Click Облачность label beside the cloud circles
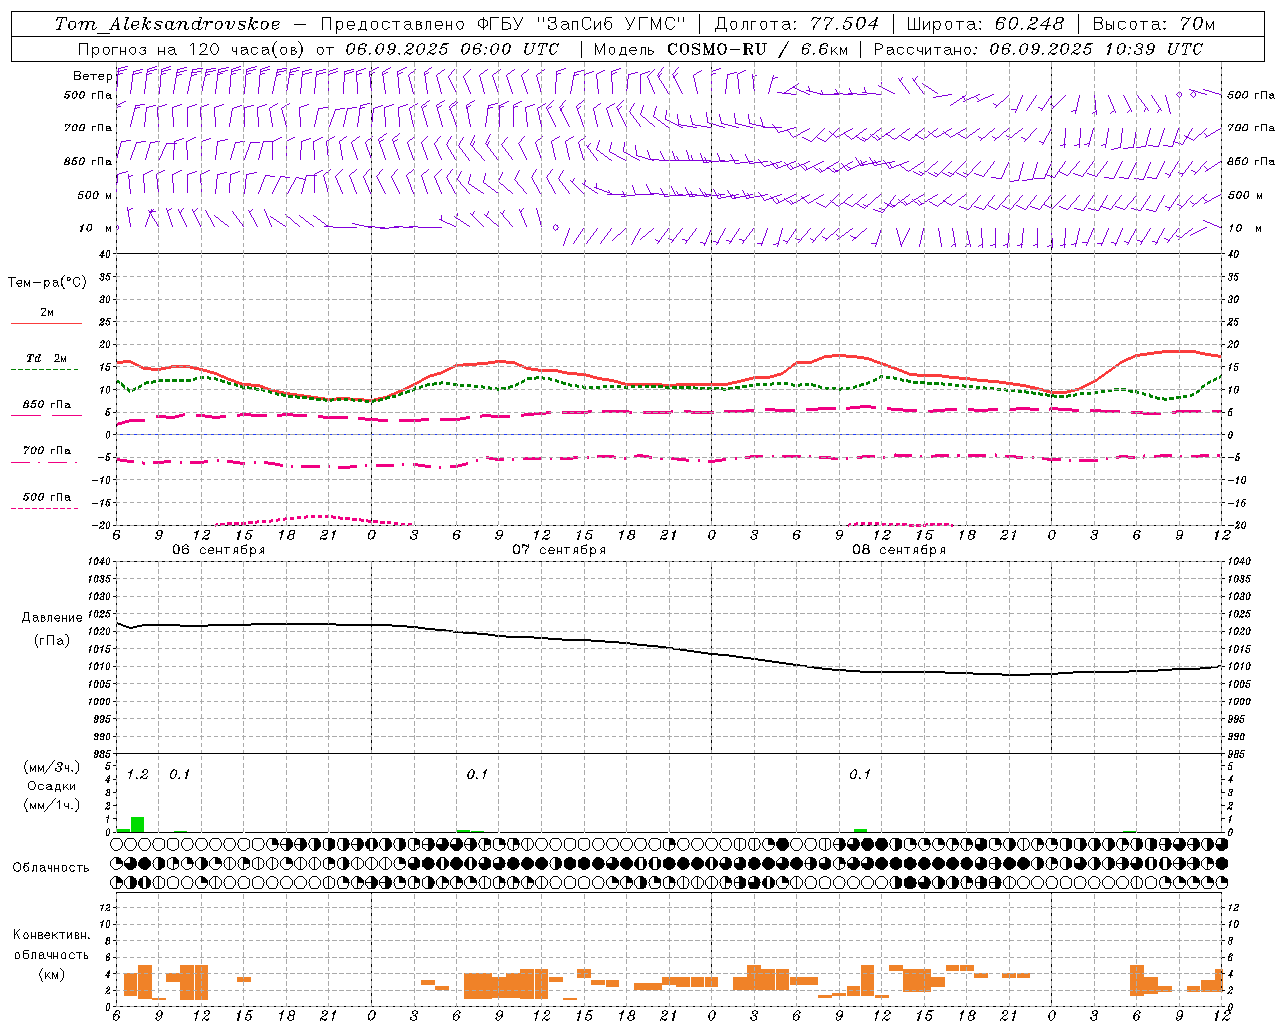Image resolution: width=1280 pixels, height=1024 pixels. (51, 868)
